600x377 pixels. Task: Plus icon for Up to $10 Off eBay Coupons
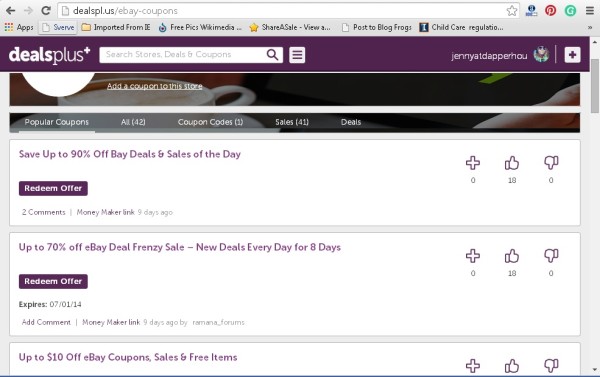pos(473,366)
